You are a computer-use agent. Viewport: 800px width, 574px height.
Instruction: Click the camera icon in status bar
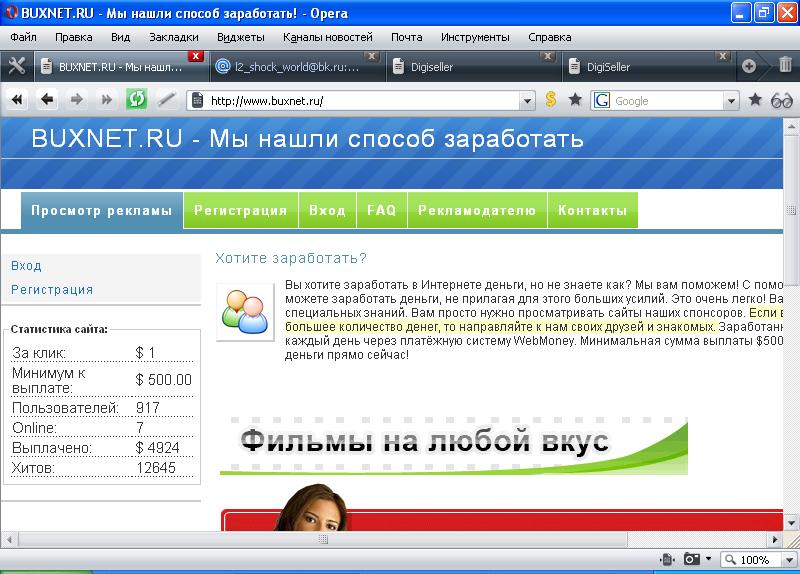(692, 559)
